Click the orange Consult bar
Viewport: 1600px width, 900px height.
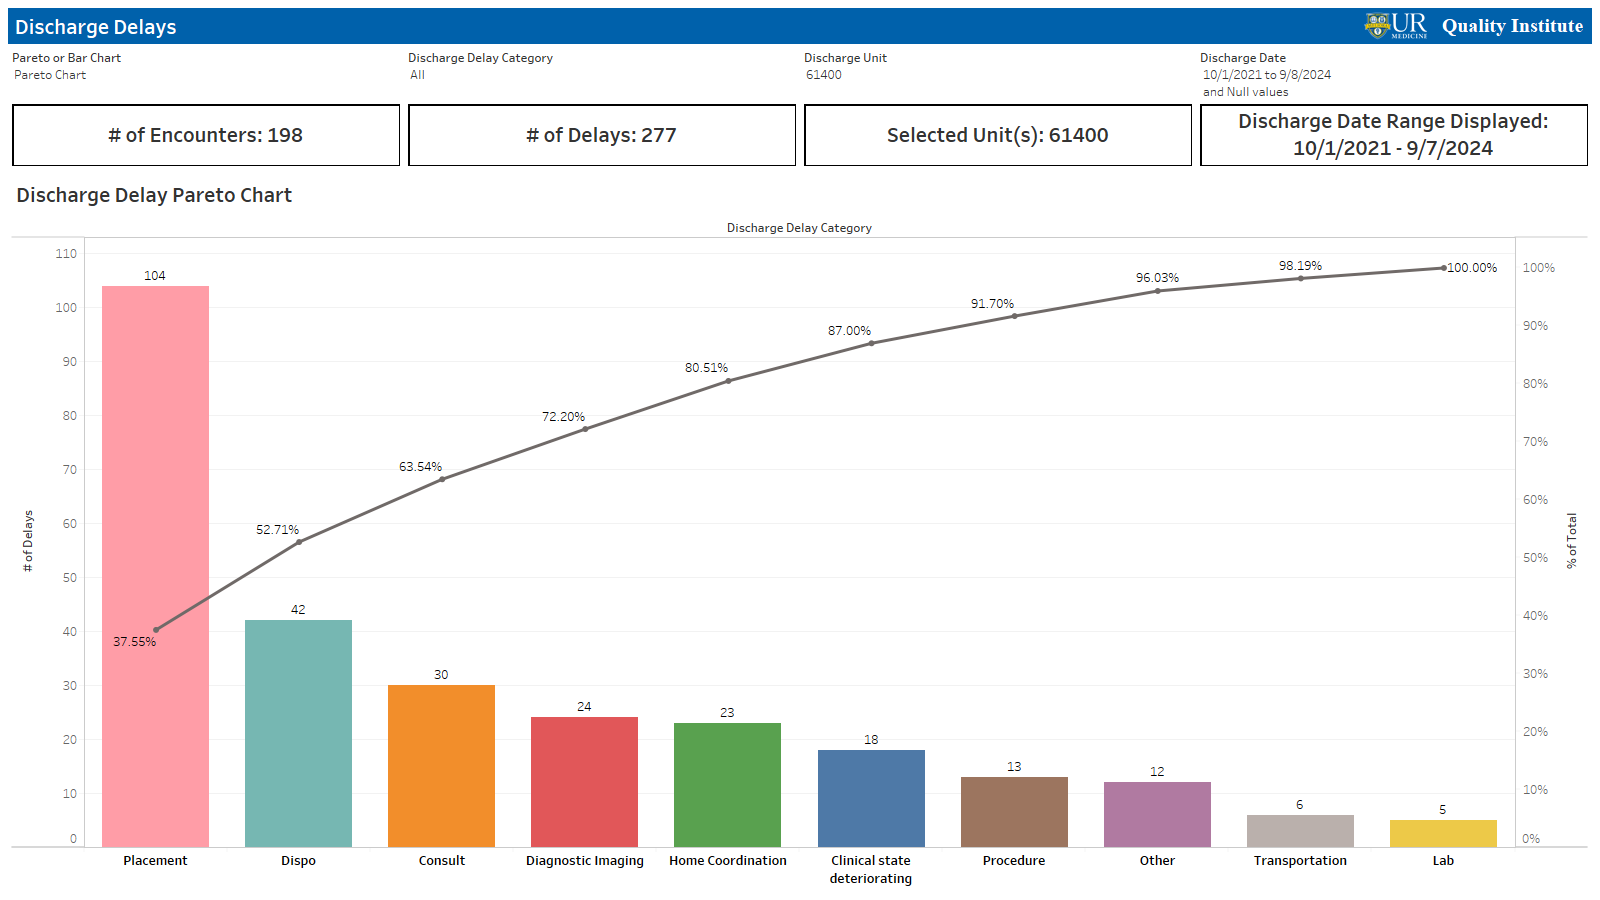441,766
